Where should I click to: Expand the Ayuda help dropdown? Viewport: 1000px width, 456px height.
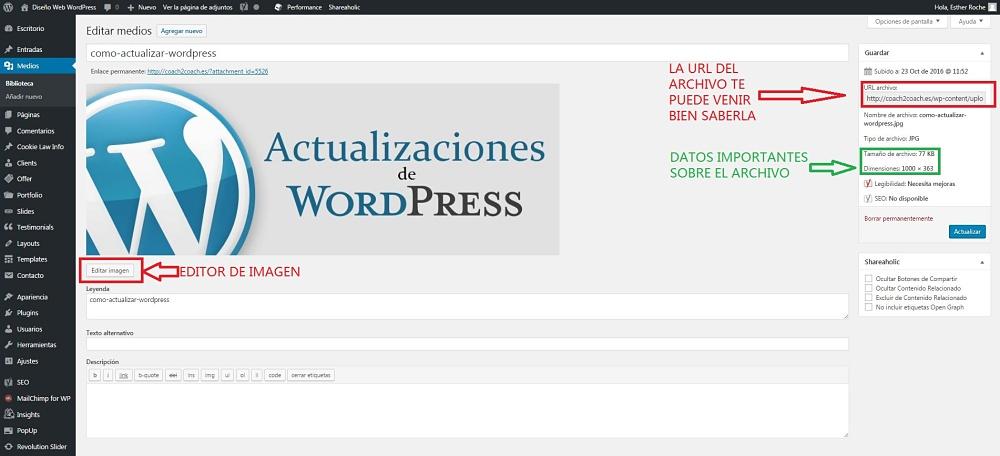(x=971, y=21)
